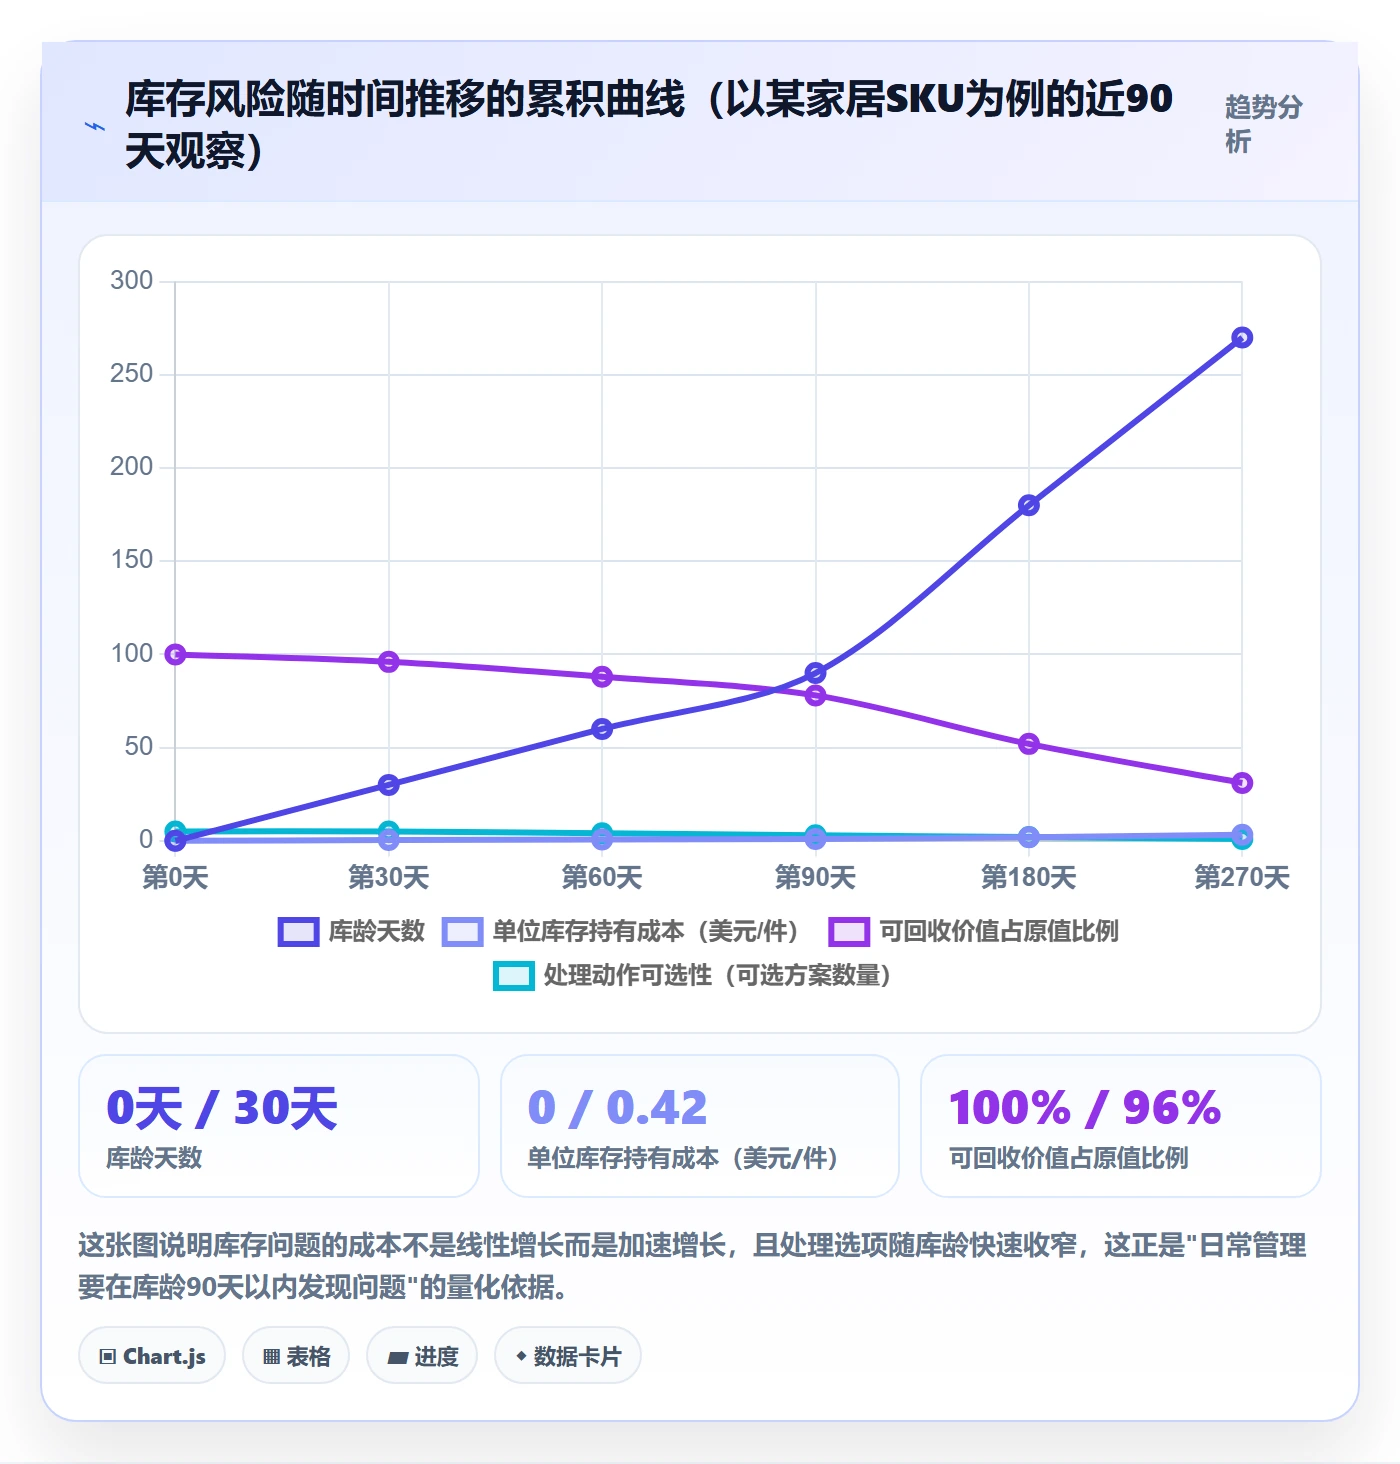Click the 库龄天数 data point at 第270天
1400x1464 pixels.
tap(1242, 338)
